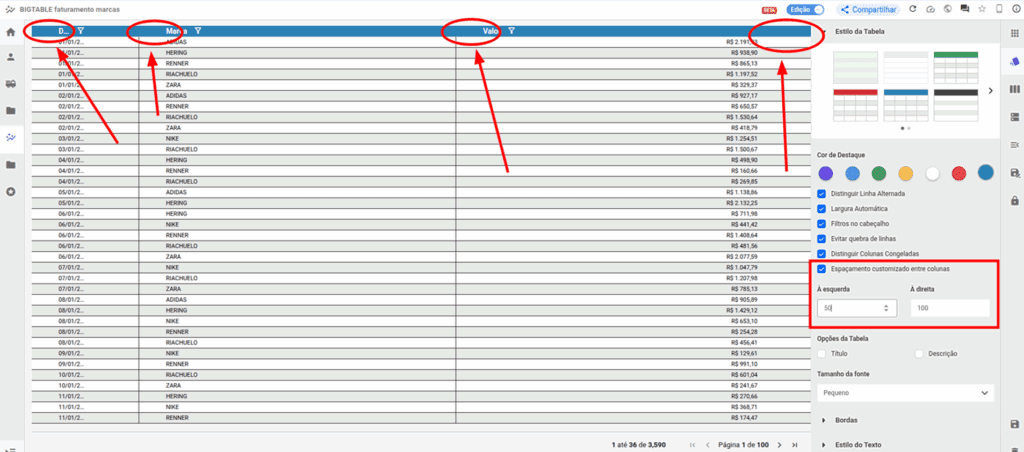Click the grid apps icon in right sidebar
This screenshot has height=452, width=1024.
(x=1015, y=33)
